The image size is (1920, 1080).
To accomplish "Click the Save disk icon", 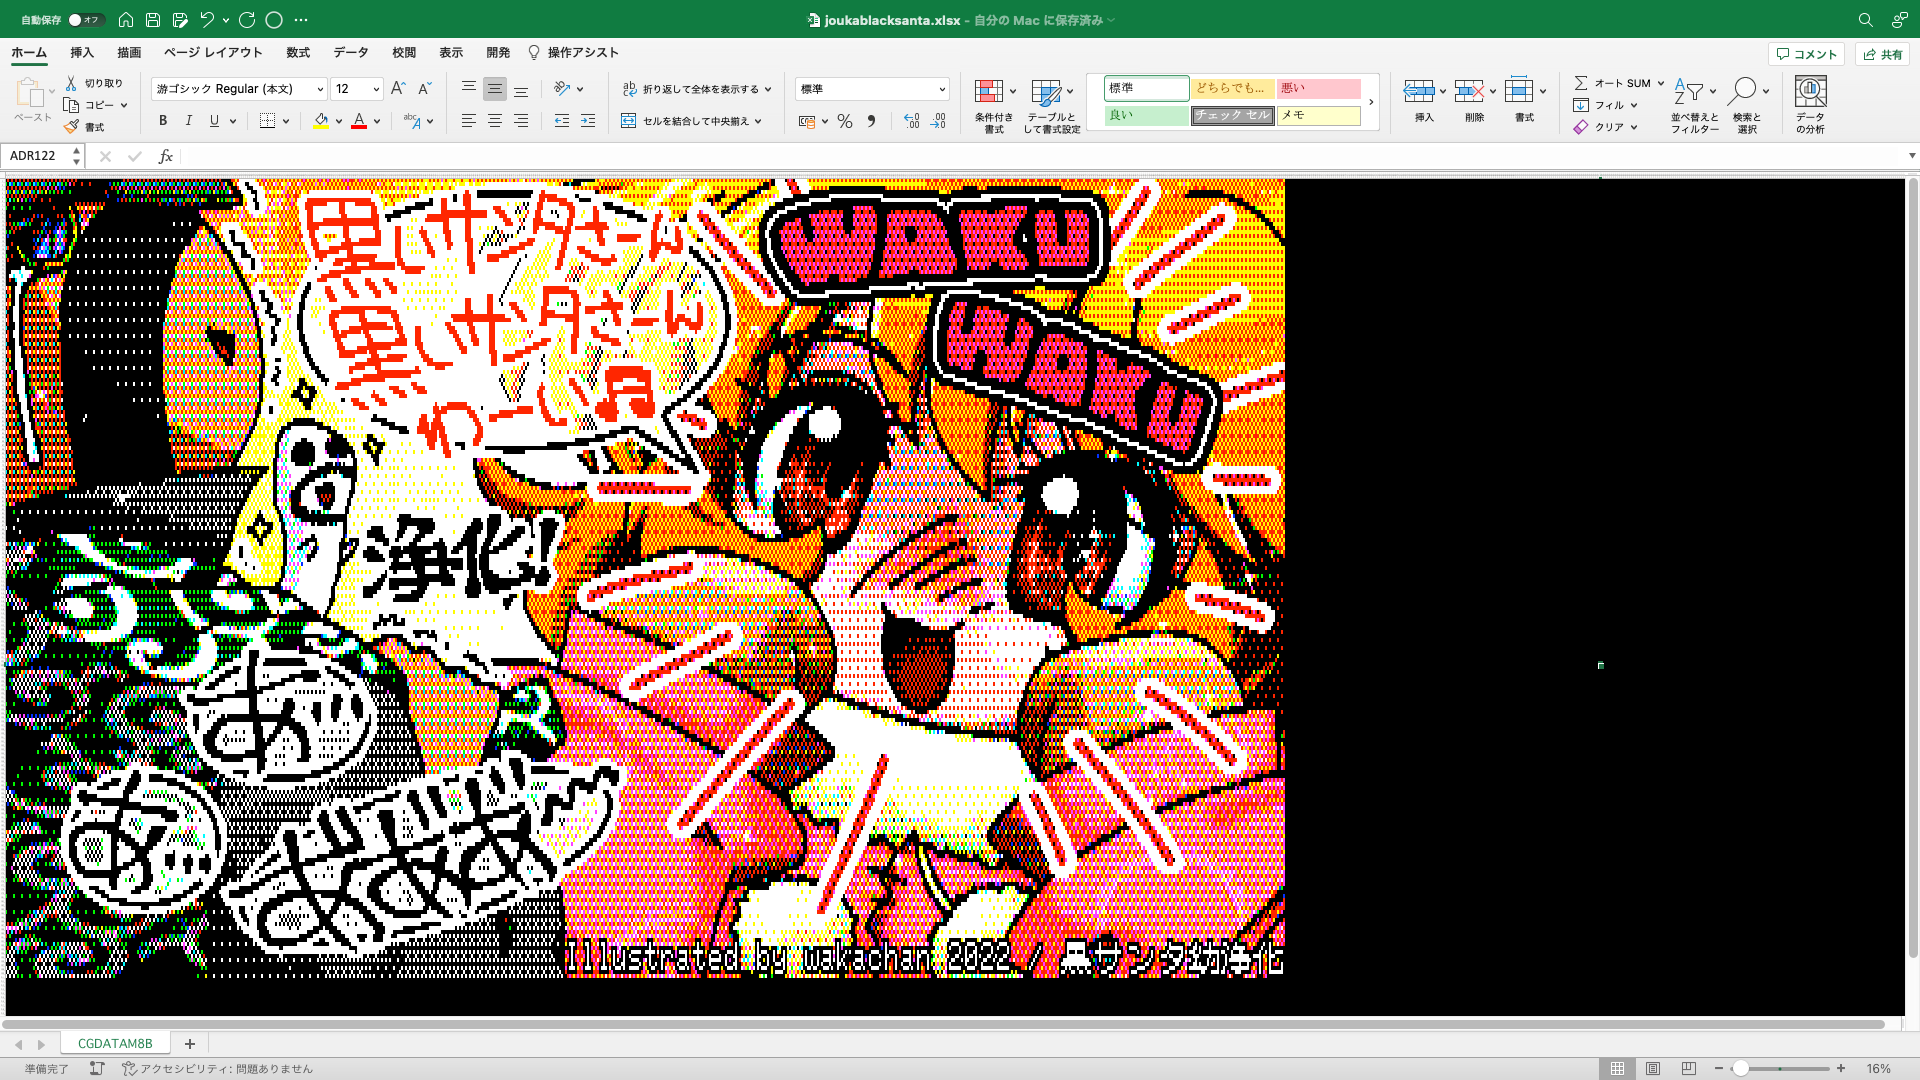I will coord(153,20).
